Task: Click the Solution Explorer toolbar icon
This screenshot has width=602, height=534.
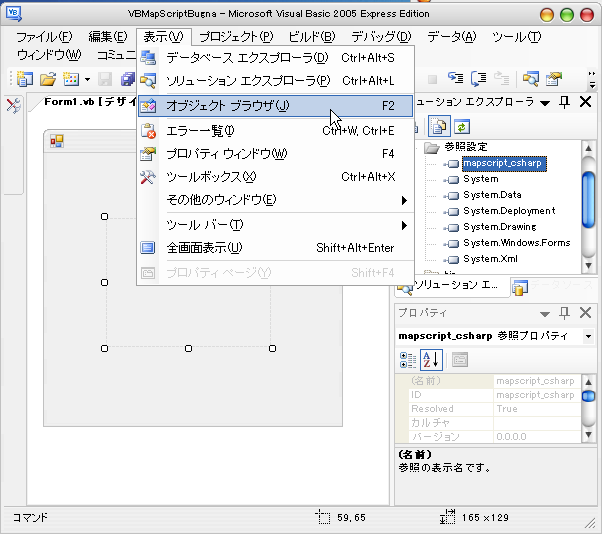Action: (531, 79)
